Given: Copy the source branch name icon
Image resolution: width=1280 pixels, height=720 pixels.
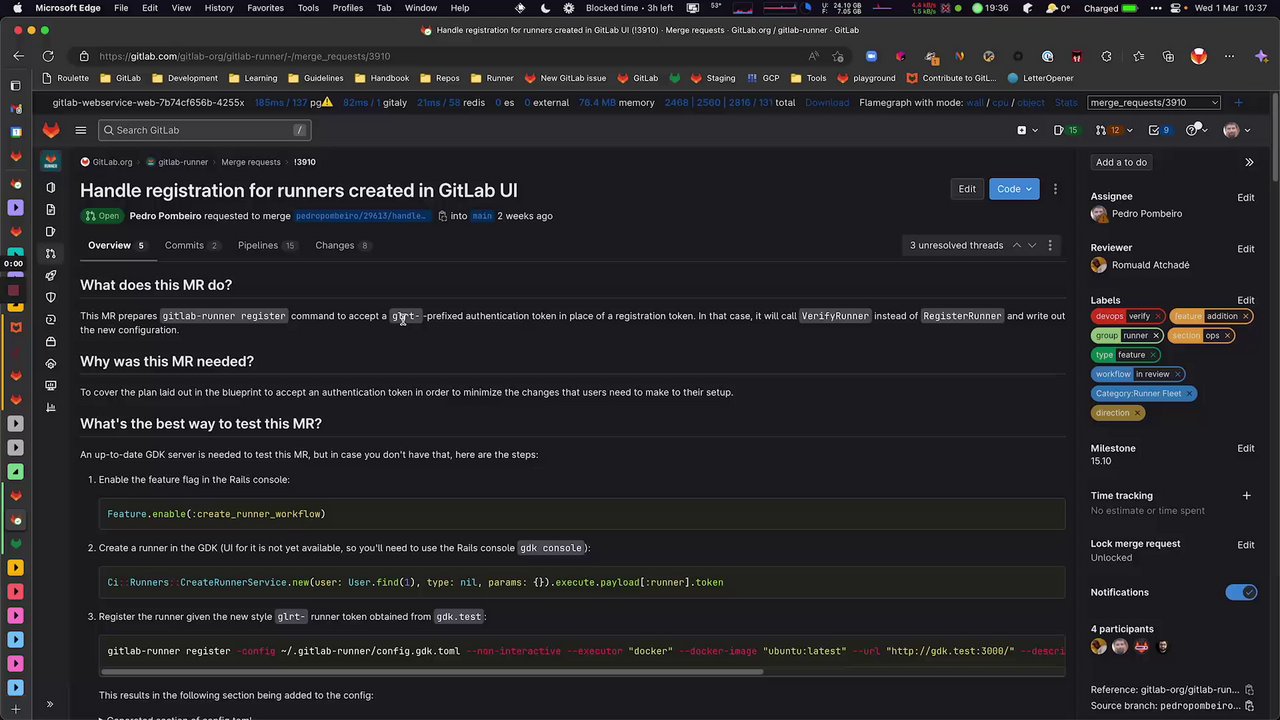Looking at the screenshot, I should [x=443, y=216].
